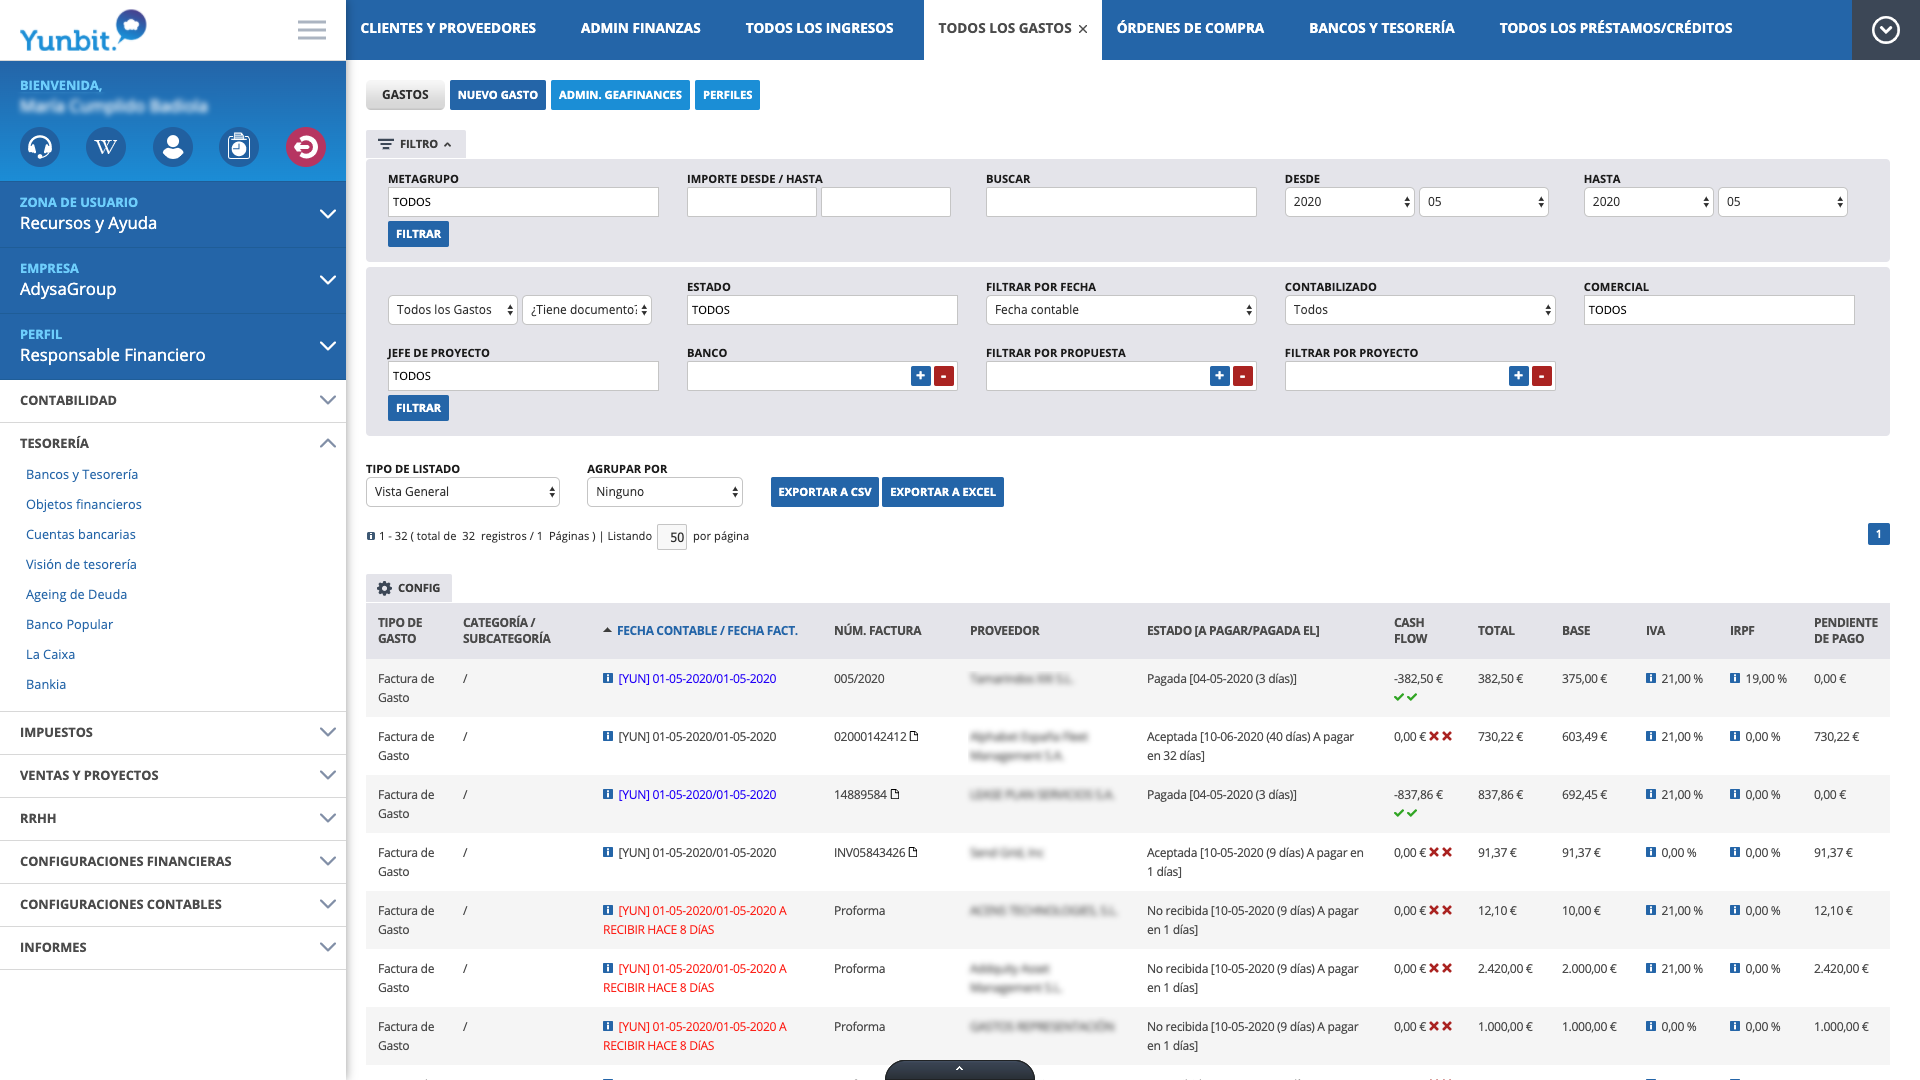Open Cuentas bancarias link

pos(81,534)
